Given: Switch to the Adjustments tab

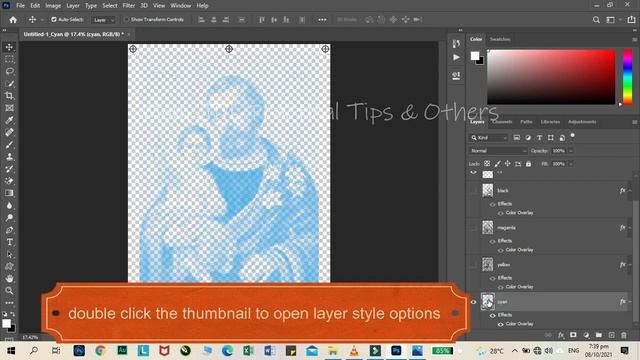Looking at the screenshot, I should pos(582,122).
